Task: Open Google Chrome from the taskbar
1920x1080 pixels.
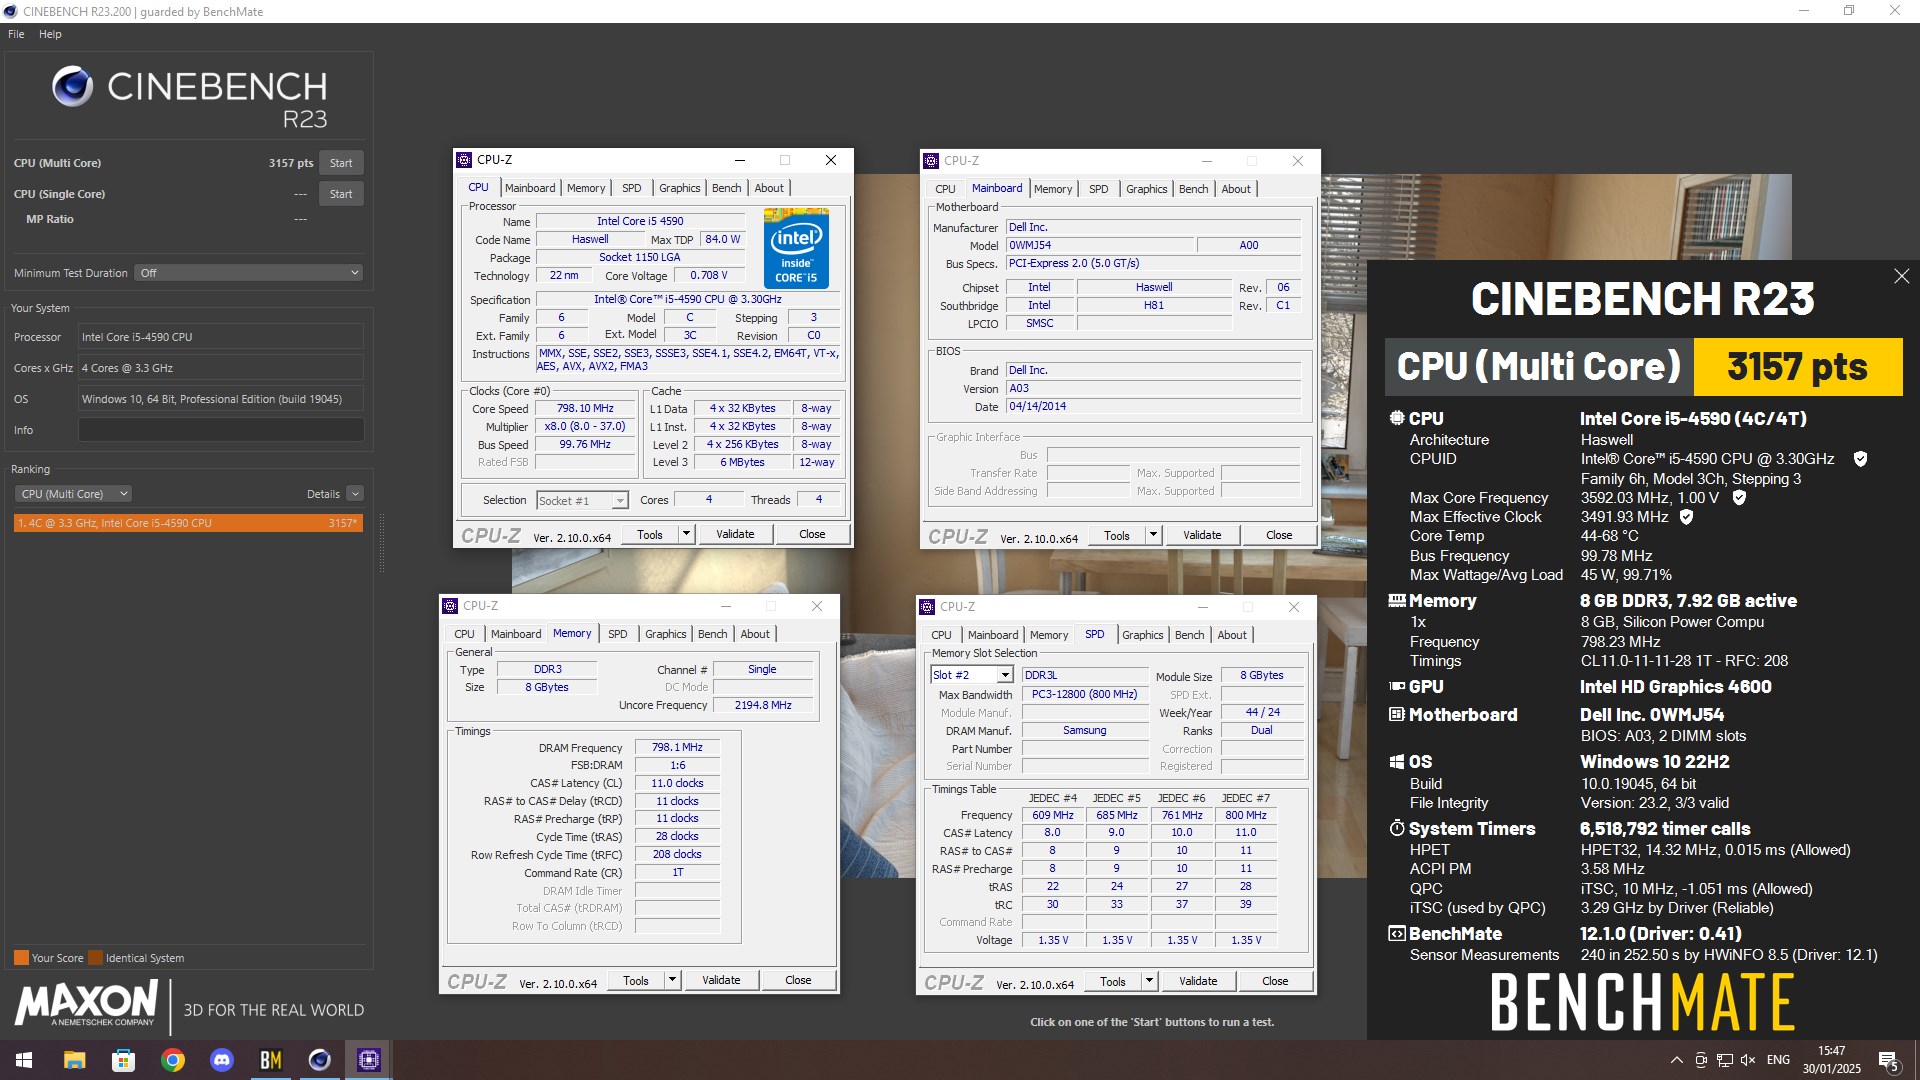Action: tap(172, 1060)
